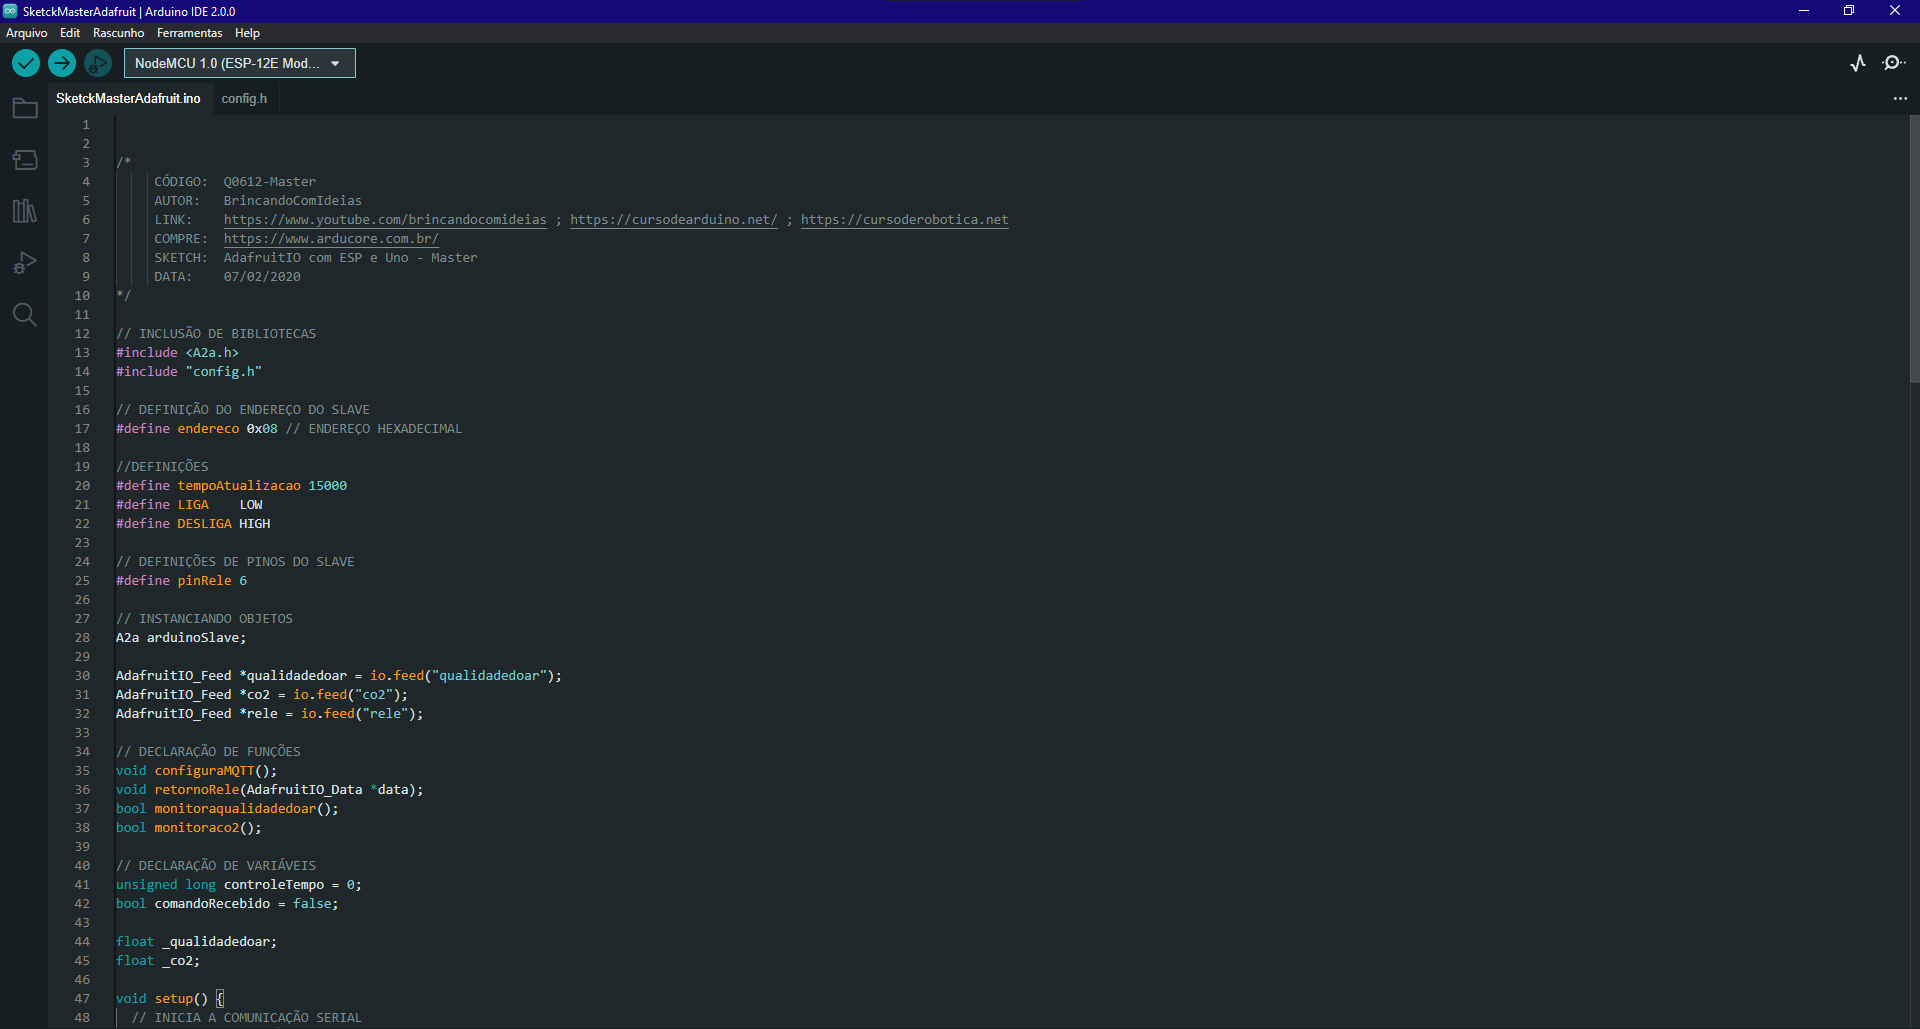
Task: Switch to the config.h tab
Action: (x=244, y=99)
